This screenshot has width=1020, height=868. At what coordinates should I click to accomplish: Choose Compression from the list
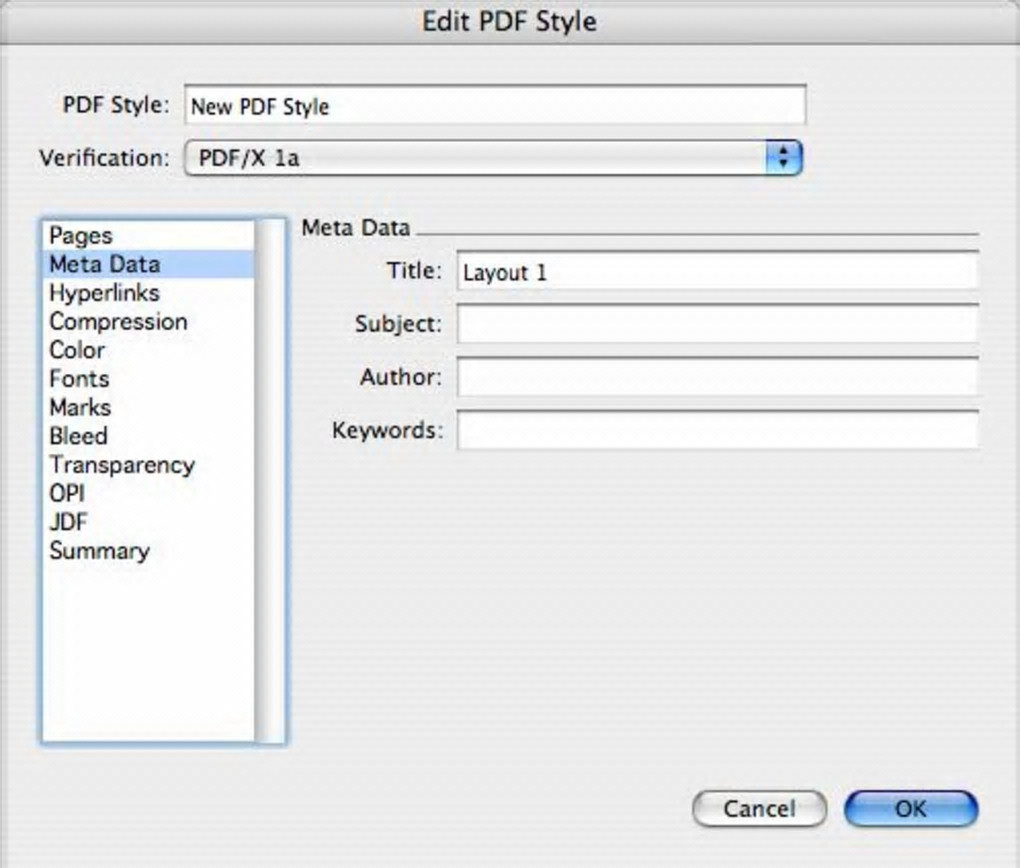click(x=118, y=322)
